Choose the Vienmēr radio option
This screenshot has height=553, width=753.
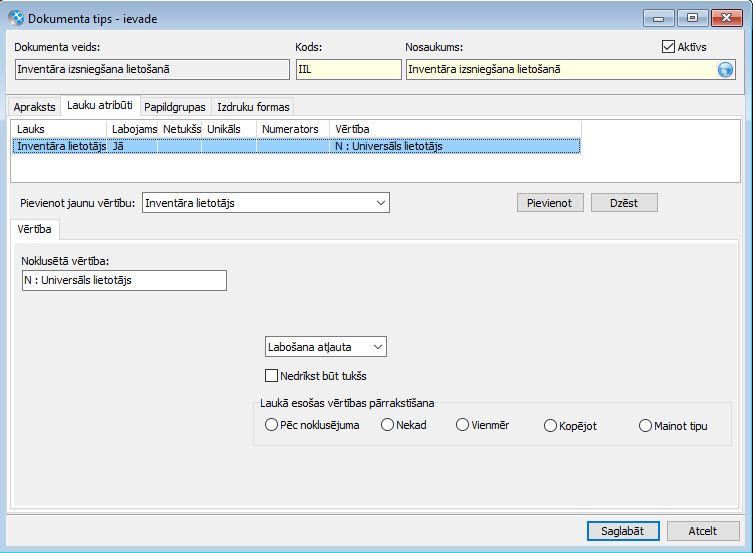pos(462,425)
